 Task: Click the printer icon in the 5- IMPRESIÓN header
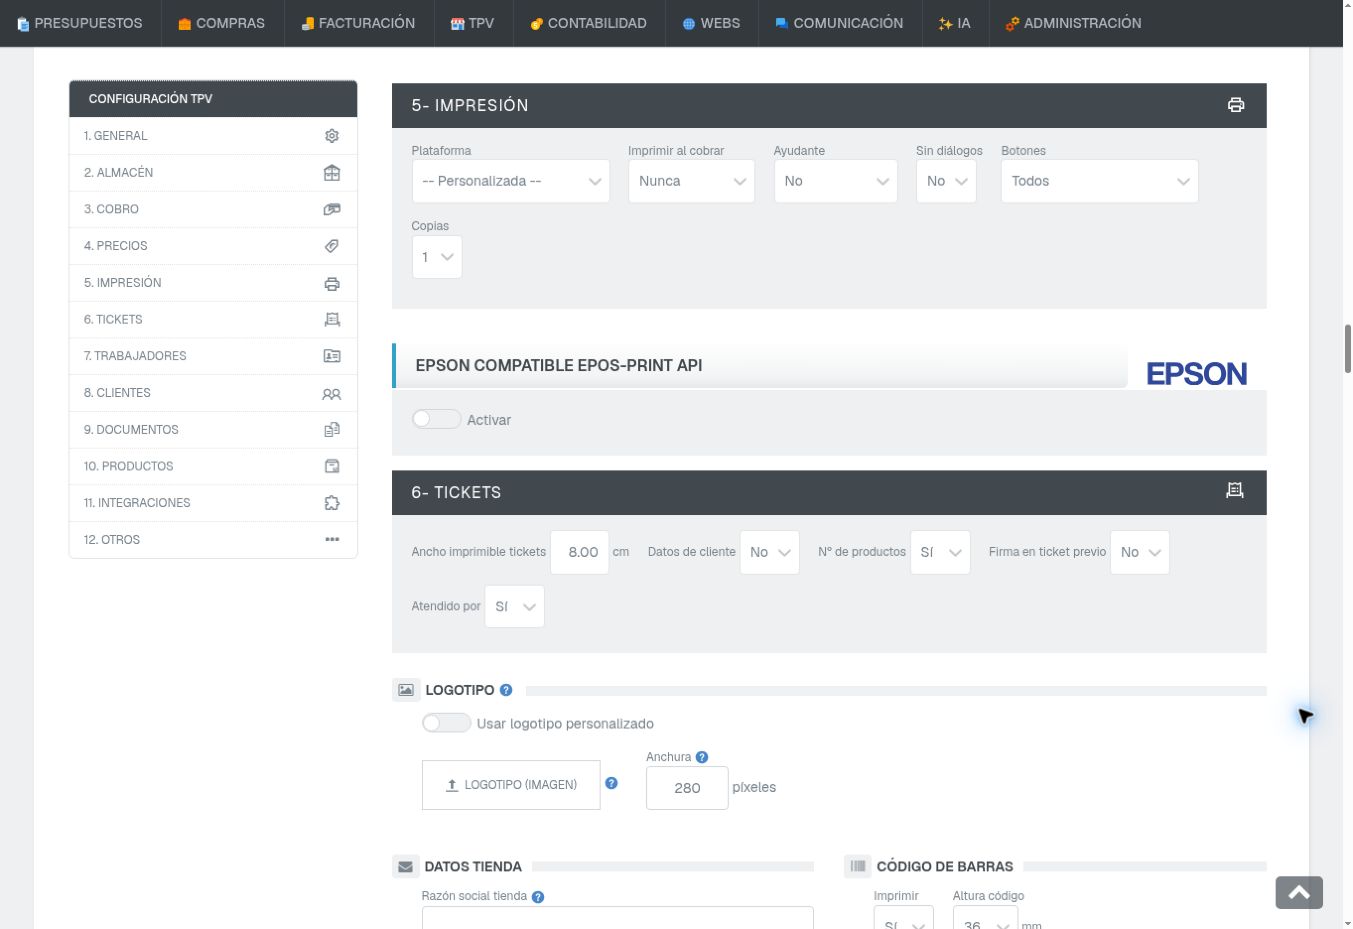tap(1236, 105)
